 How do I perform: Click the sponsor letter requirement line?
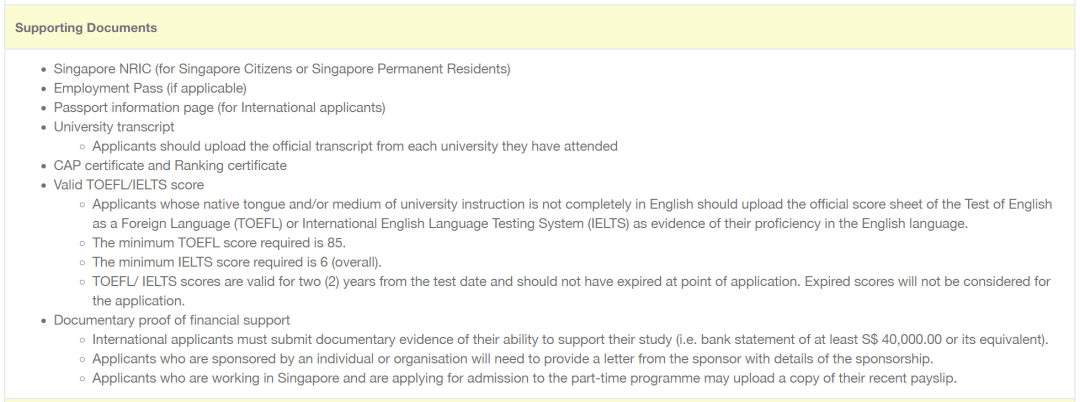(x=512, y=358)
